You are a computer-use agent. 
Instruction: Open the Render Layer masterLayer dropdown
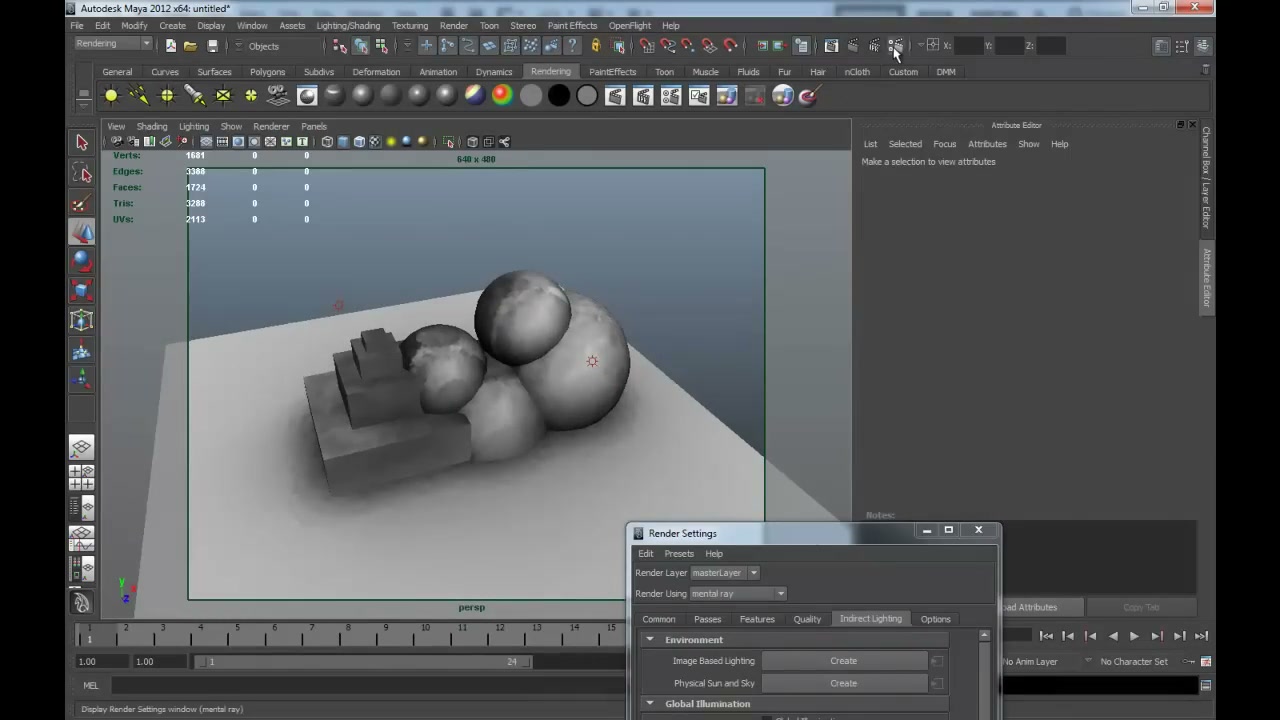(x=725, y=573)
